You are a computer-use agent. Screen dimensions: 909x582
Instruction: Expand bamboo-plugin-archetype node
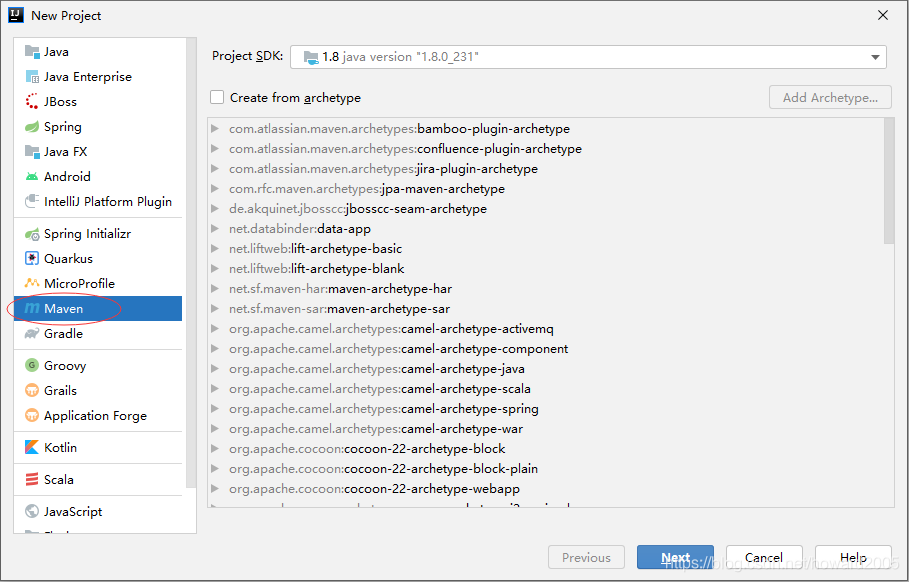(215, 129)
